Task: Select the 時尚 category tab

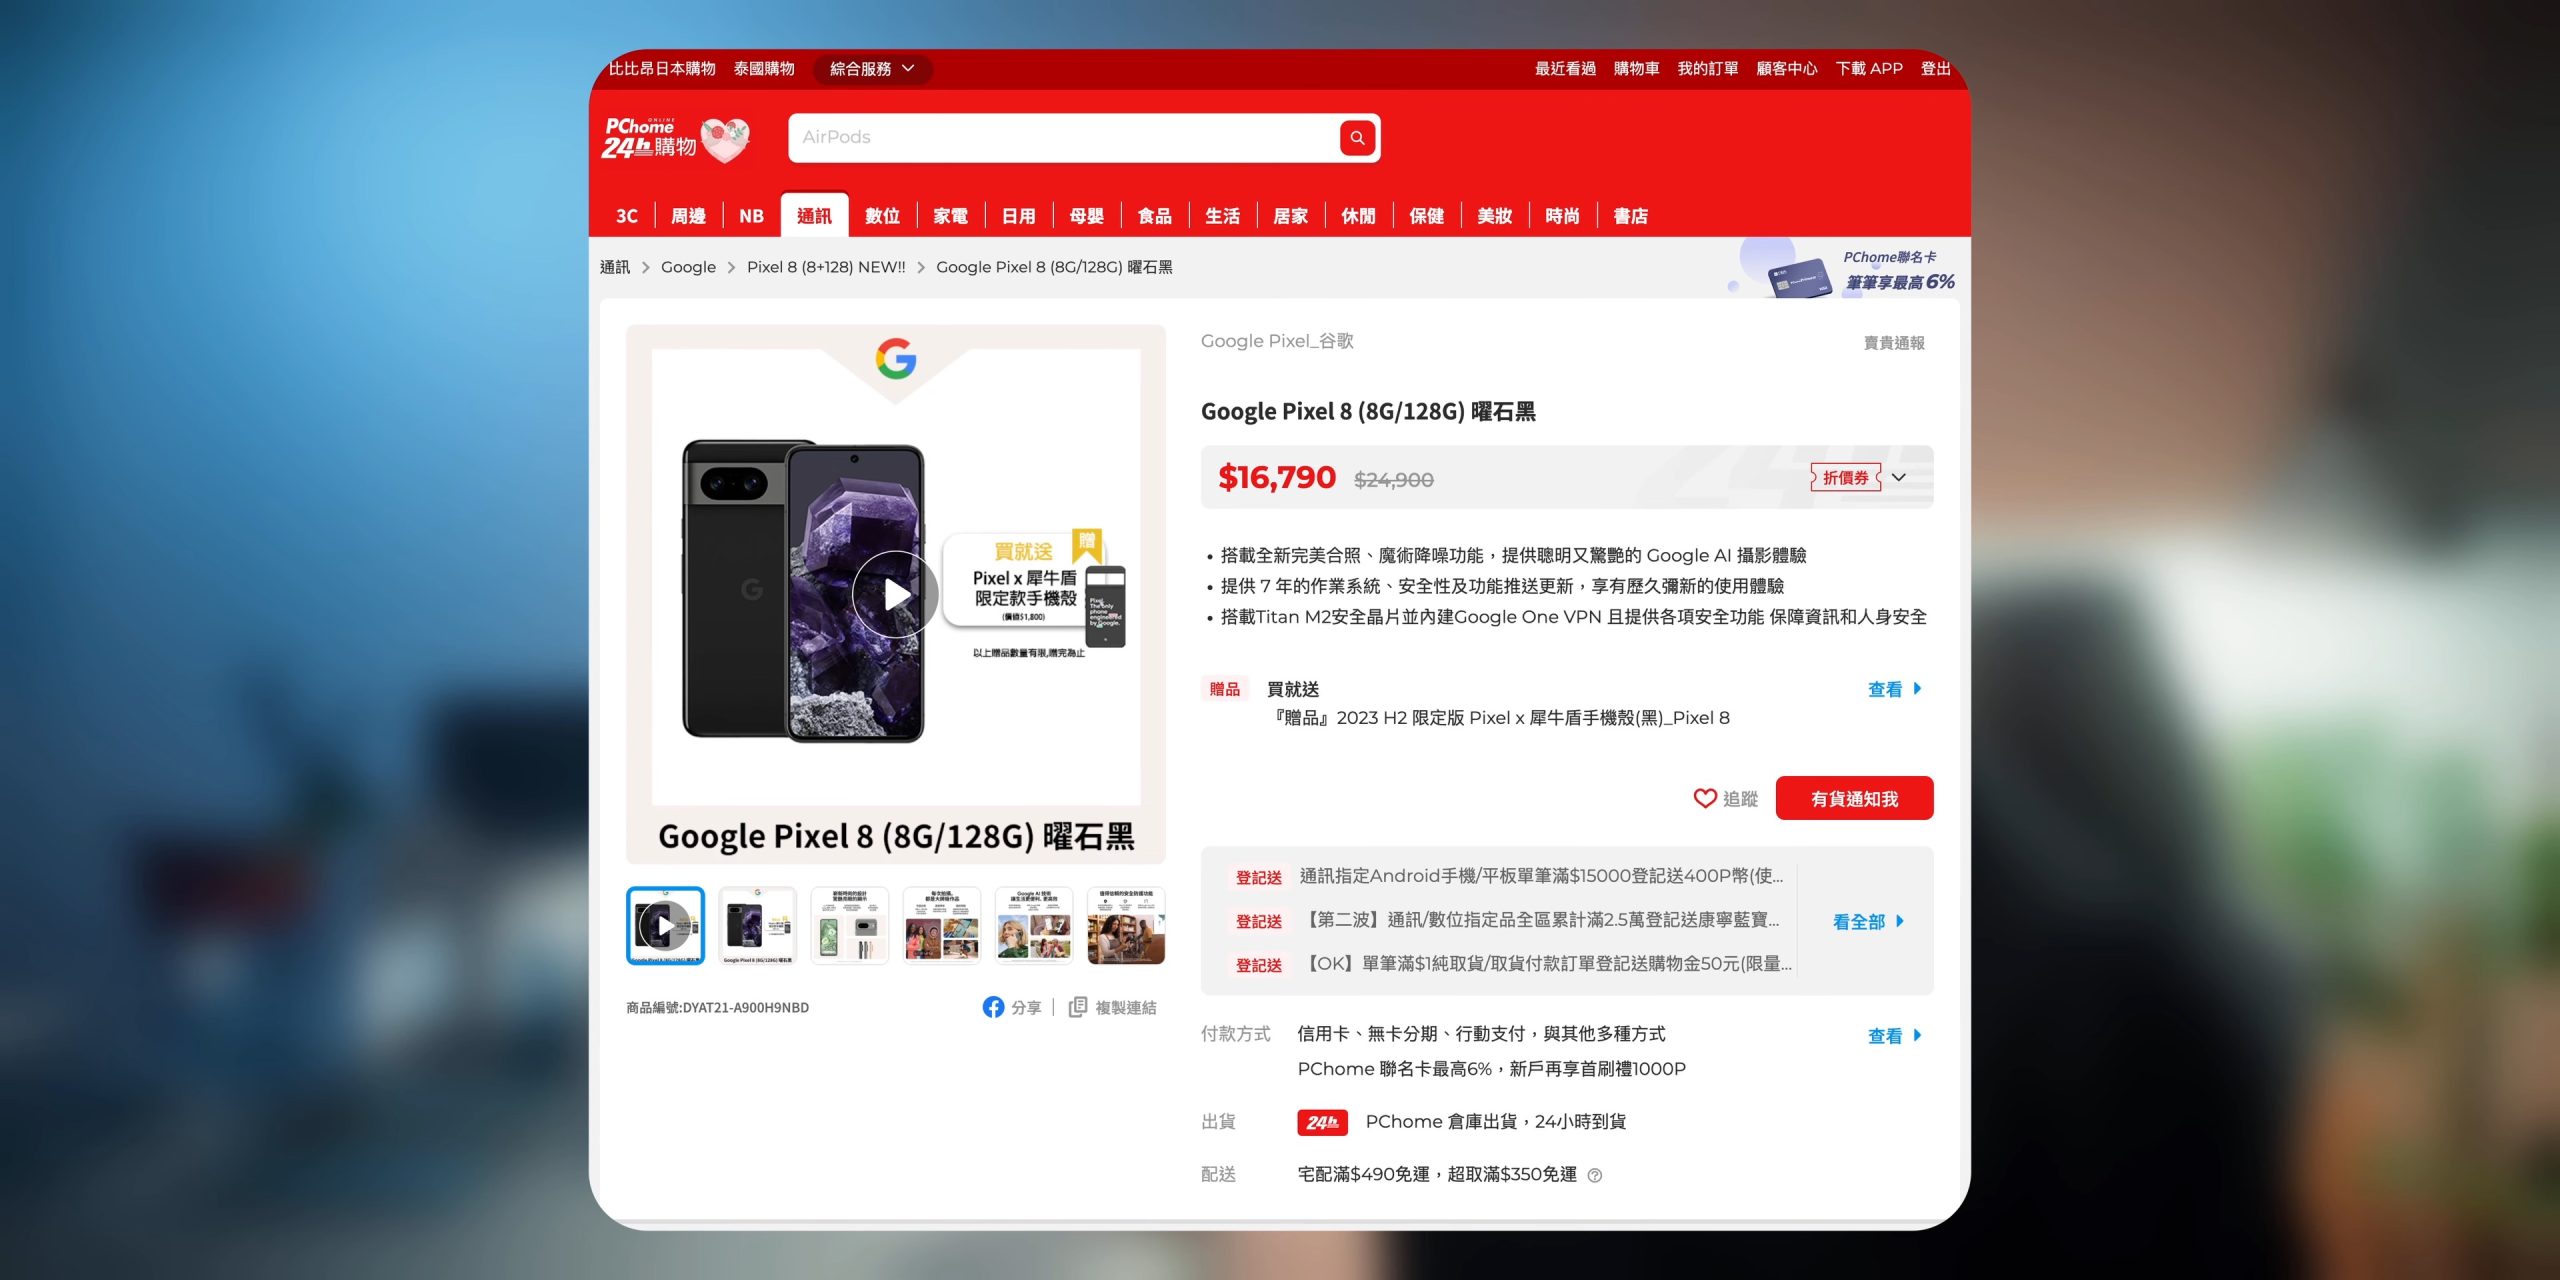Action: click(x=1562, y=216)
